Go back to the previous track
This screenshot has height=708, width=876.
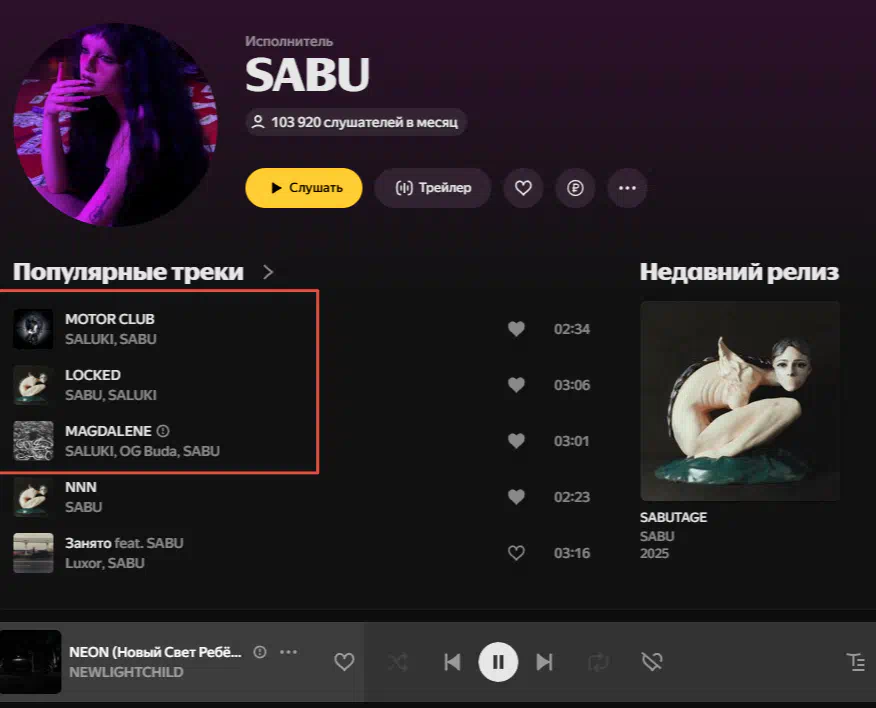coord(452,662)
